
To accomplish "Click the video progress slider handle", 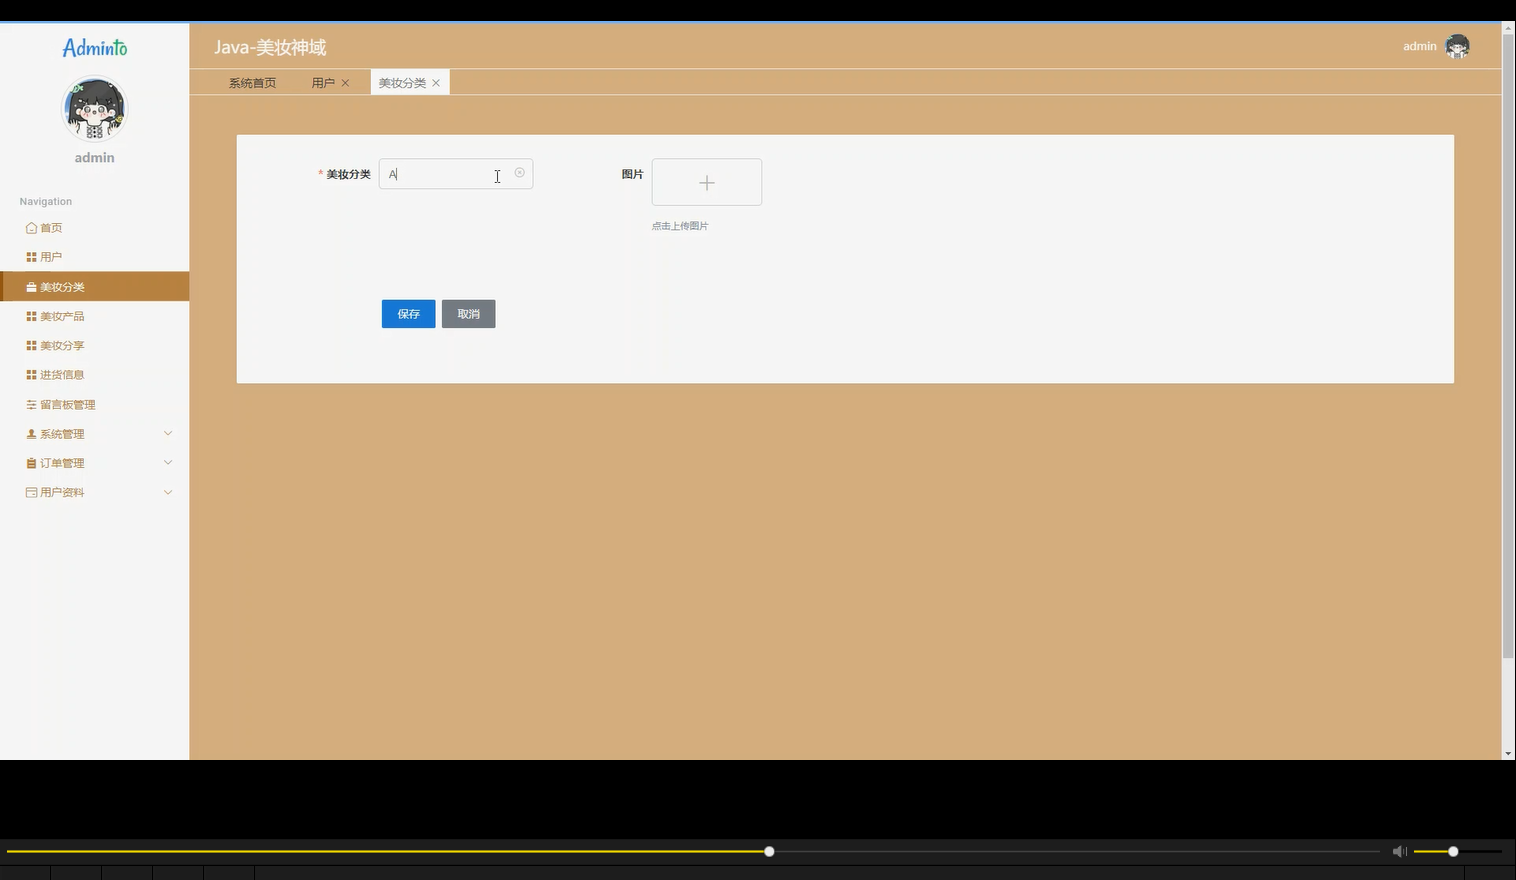I will coord(768,851).
